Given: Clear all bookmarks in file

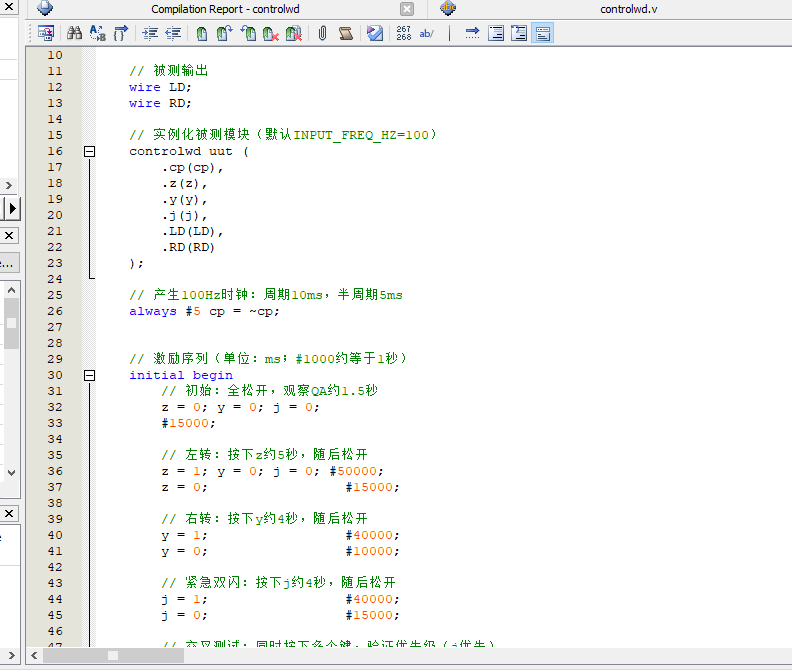Looking at the screenshot, I should (x=293, y=33).
